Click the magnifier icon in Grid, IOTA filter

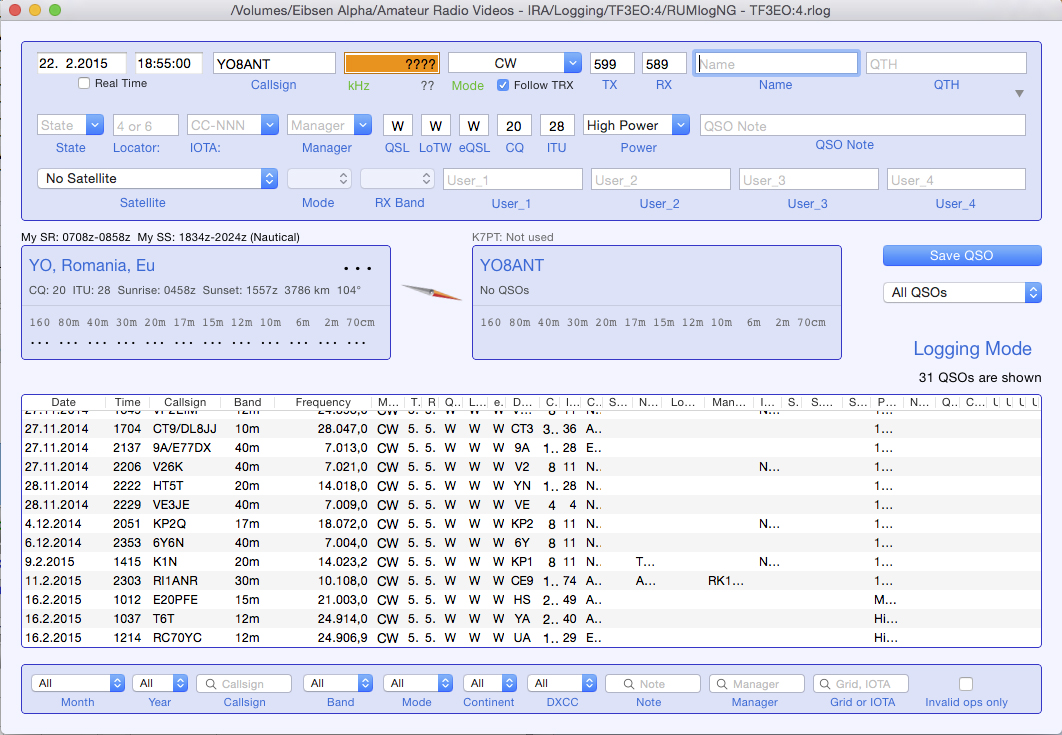pyautogui.click(x=826, y=684)
